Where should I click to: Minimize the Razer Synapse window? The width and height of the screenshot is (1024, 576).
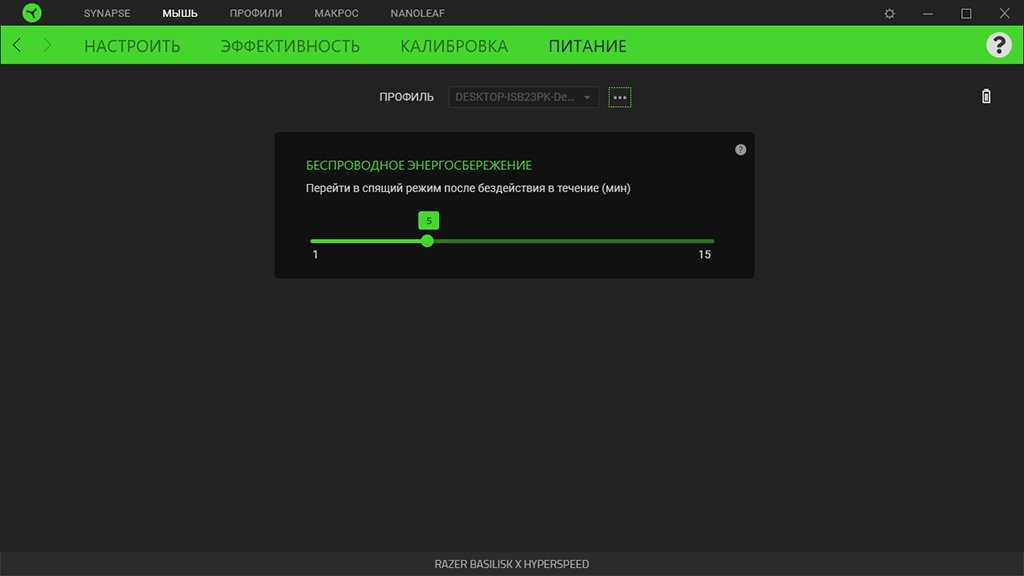click(x=928, y=13)
